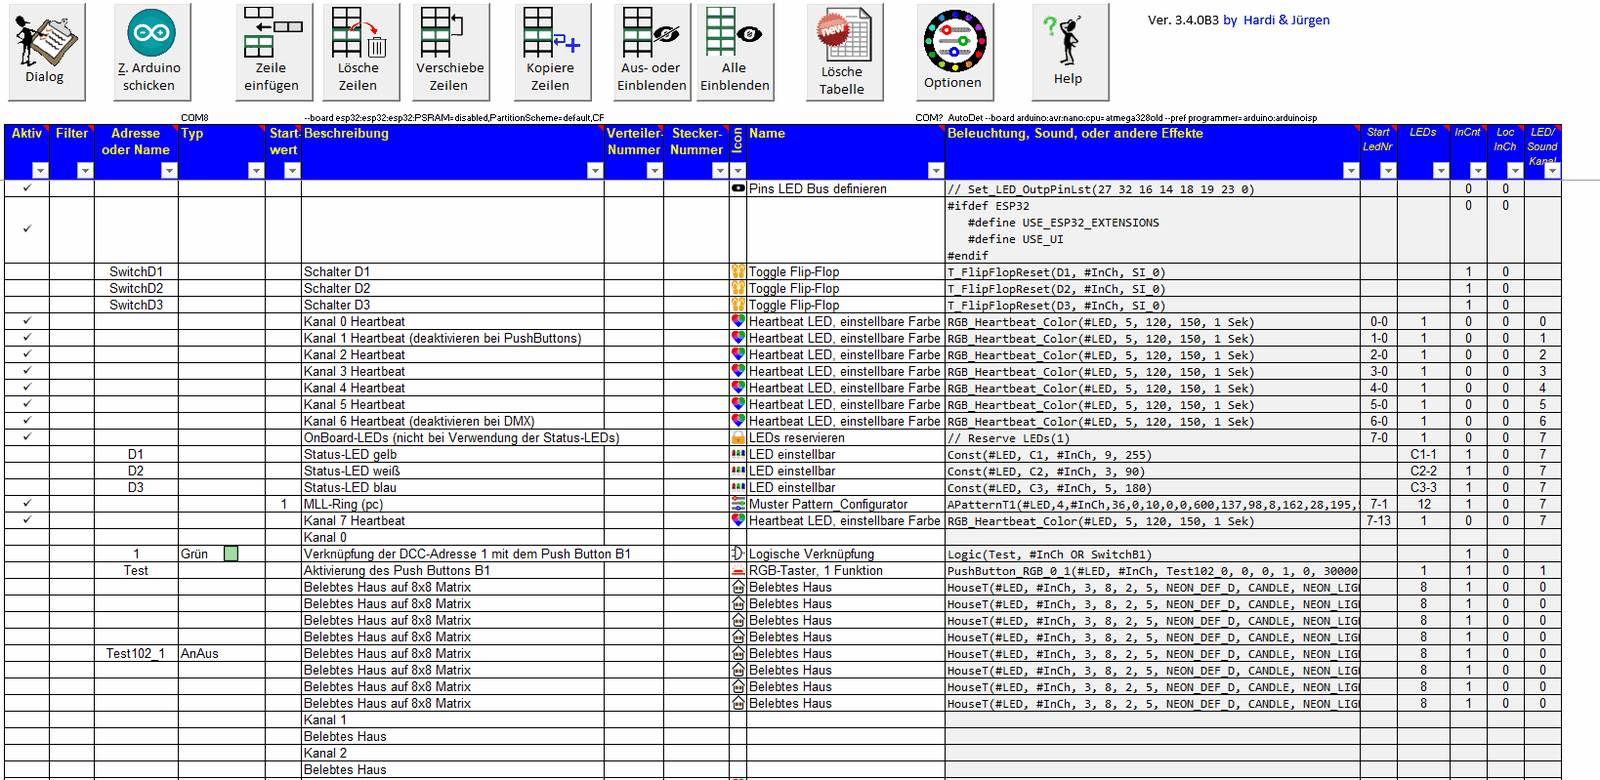Screen dimensions: 1600x780
Task: Open Hardi & Jürgen author link
Action: pos(1286,20)
